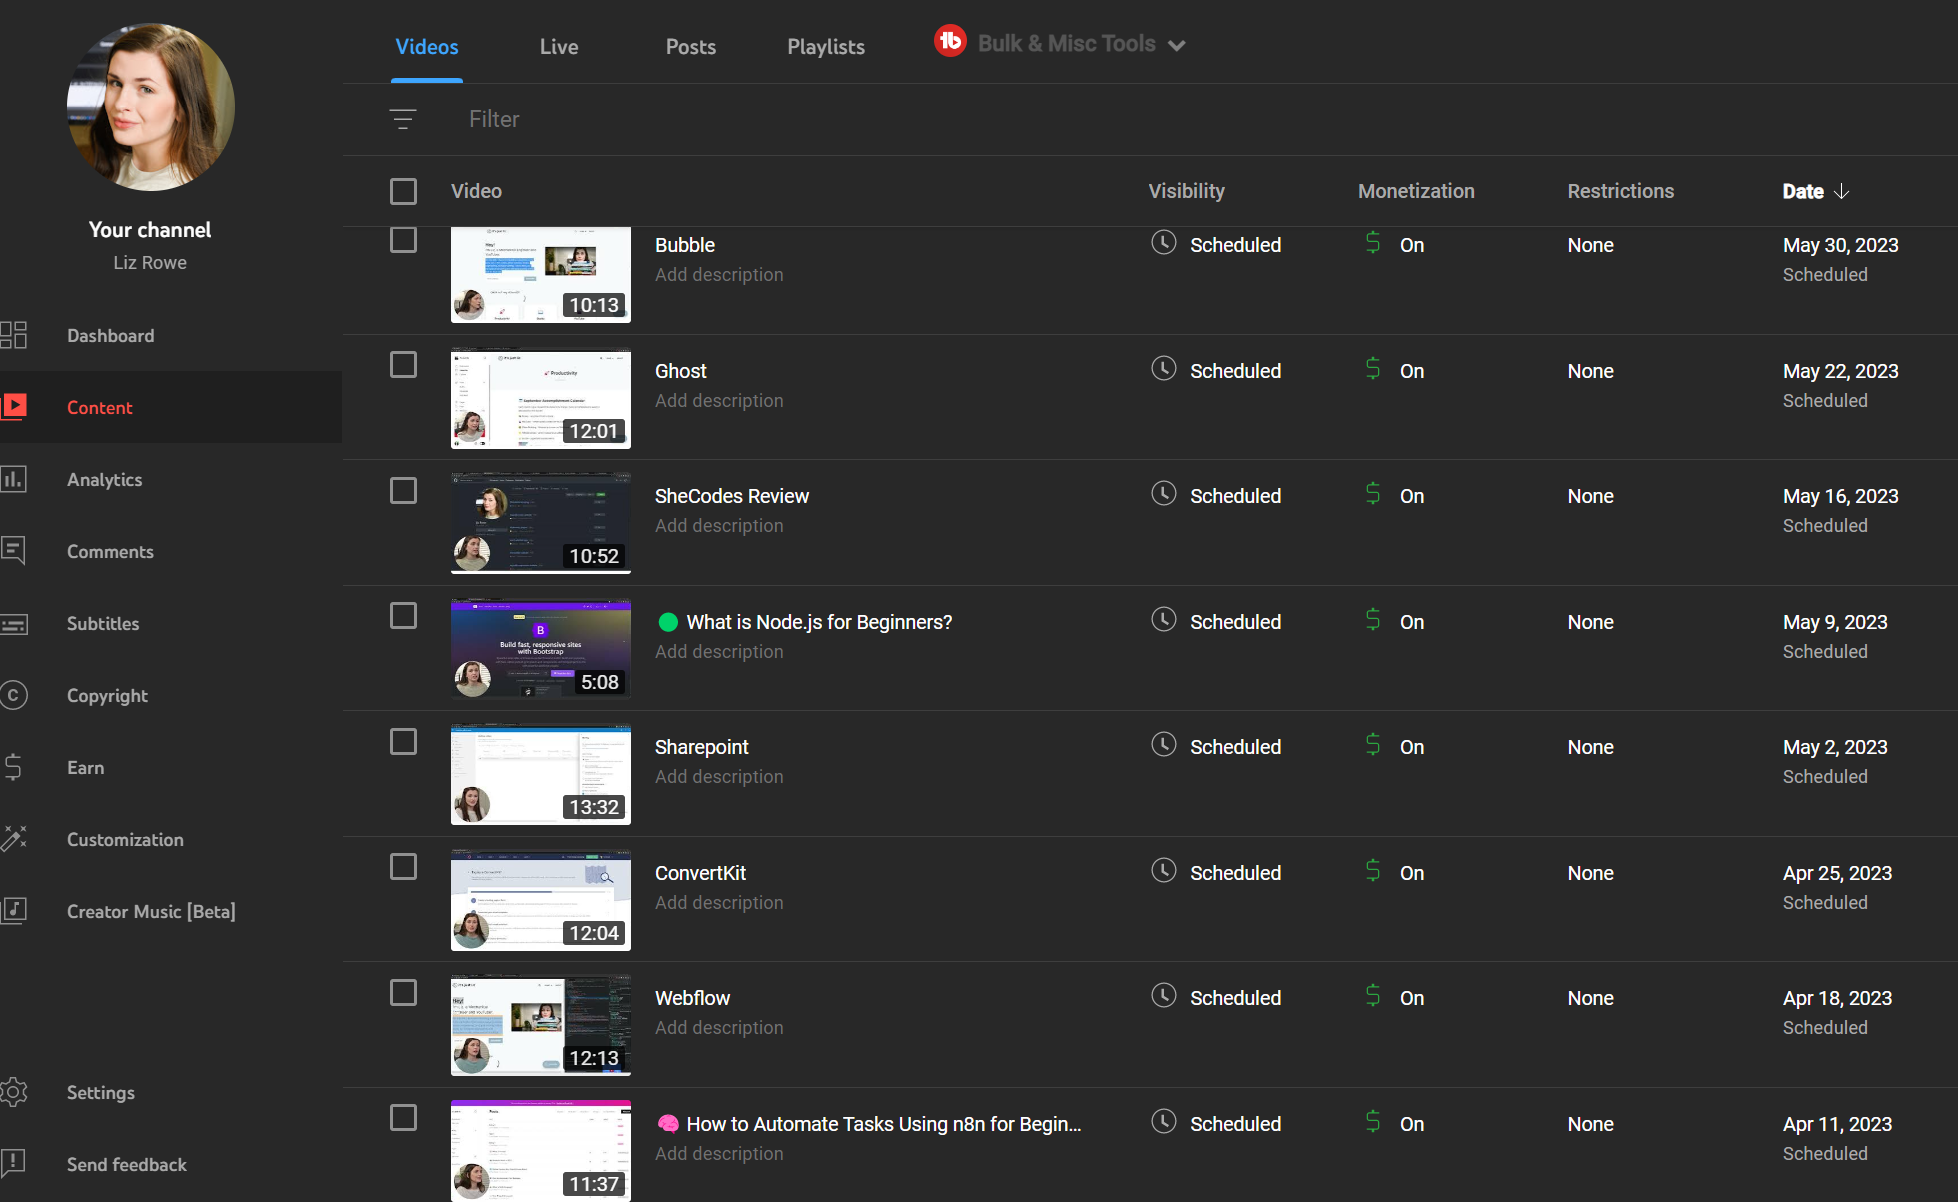Click the Restrictions column header
The width and height of the screenshot is (1958, 1202).
(x=1620, y=191)
